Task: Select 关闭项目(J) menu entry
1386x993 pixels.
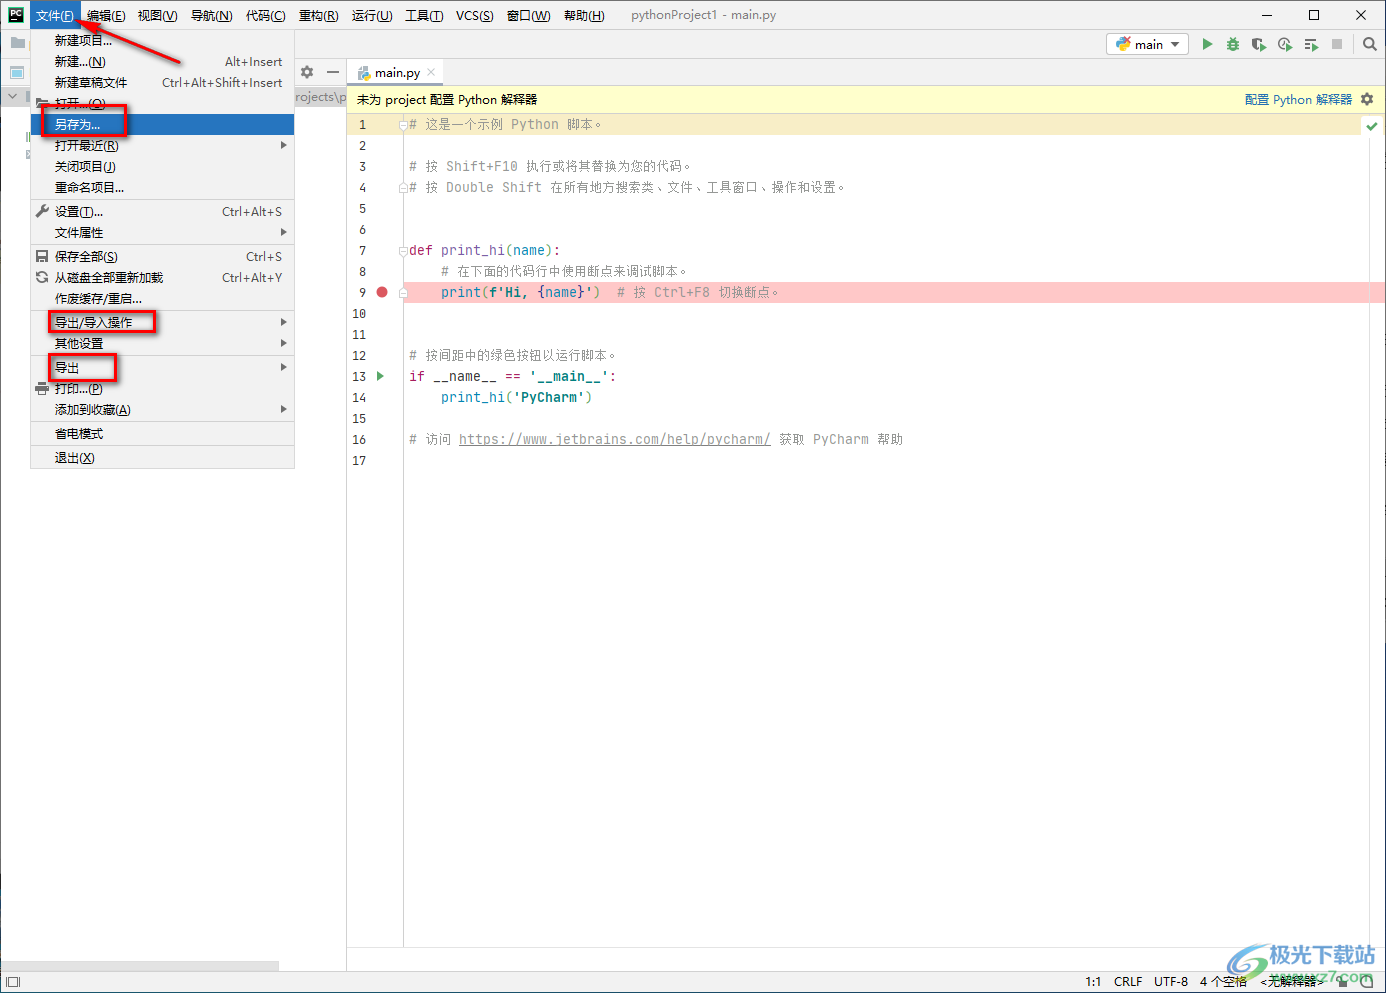Action: coord(162,166)
